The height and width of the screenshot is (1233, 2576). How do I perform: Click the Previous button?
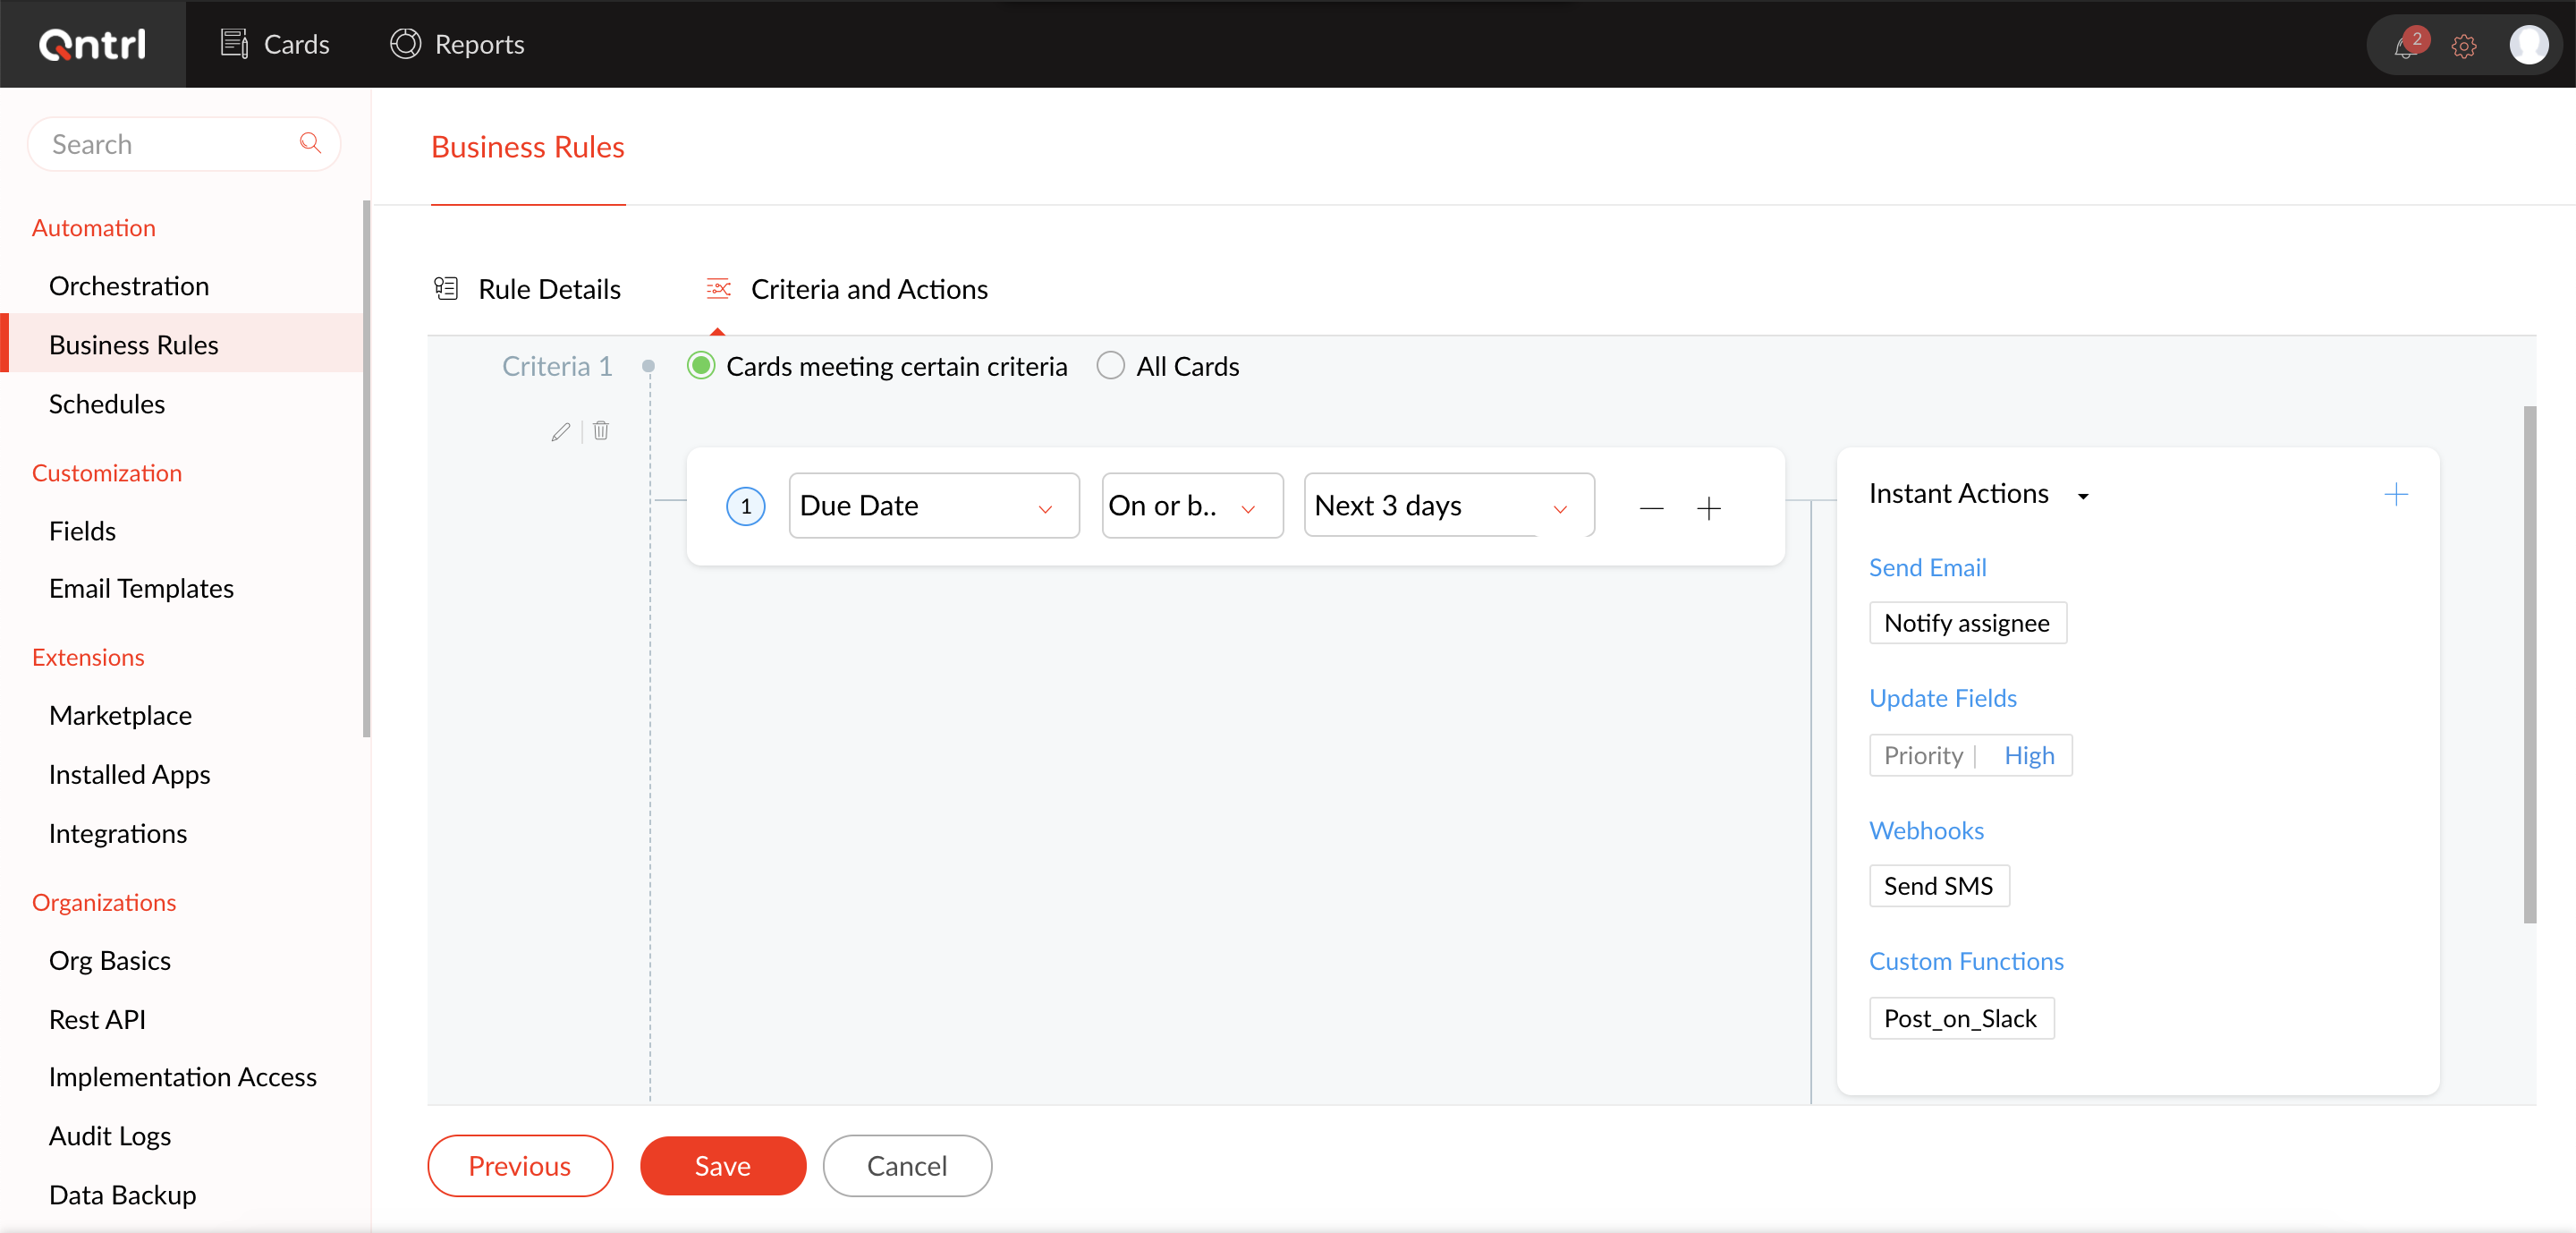pos(520,1165)
